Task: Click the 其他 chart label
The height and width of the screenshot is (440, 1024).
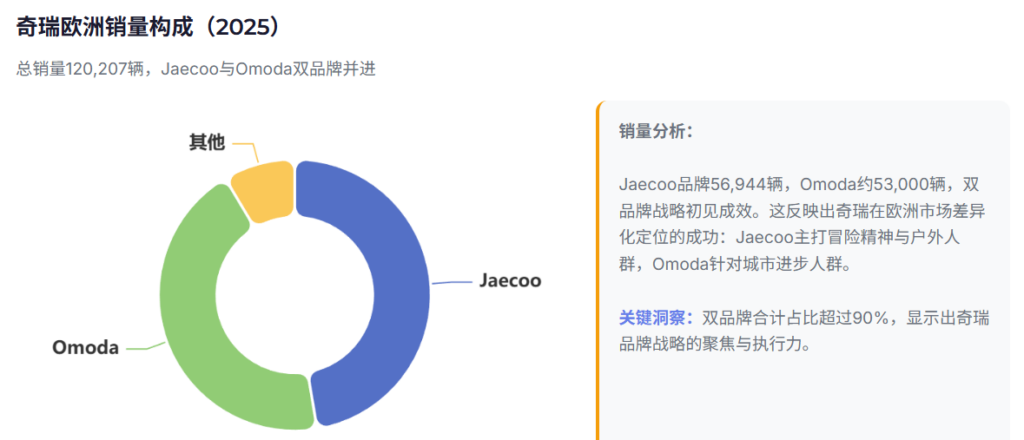Action: click(207, 142)
